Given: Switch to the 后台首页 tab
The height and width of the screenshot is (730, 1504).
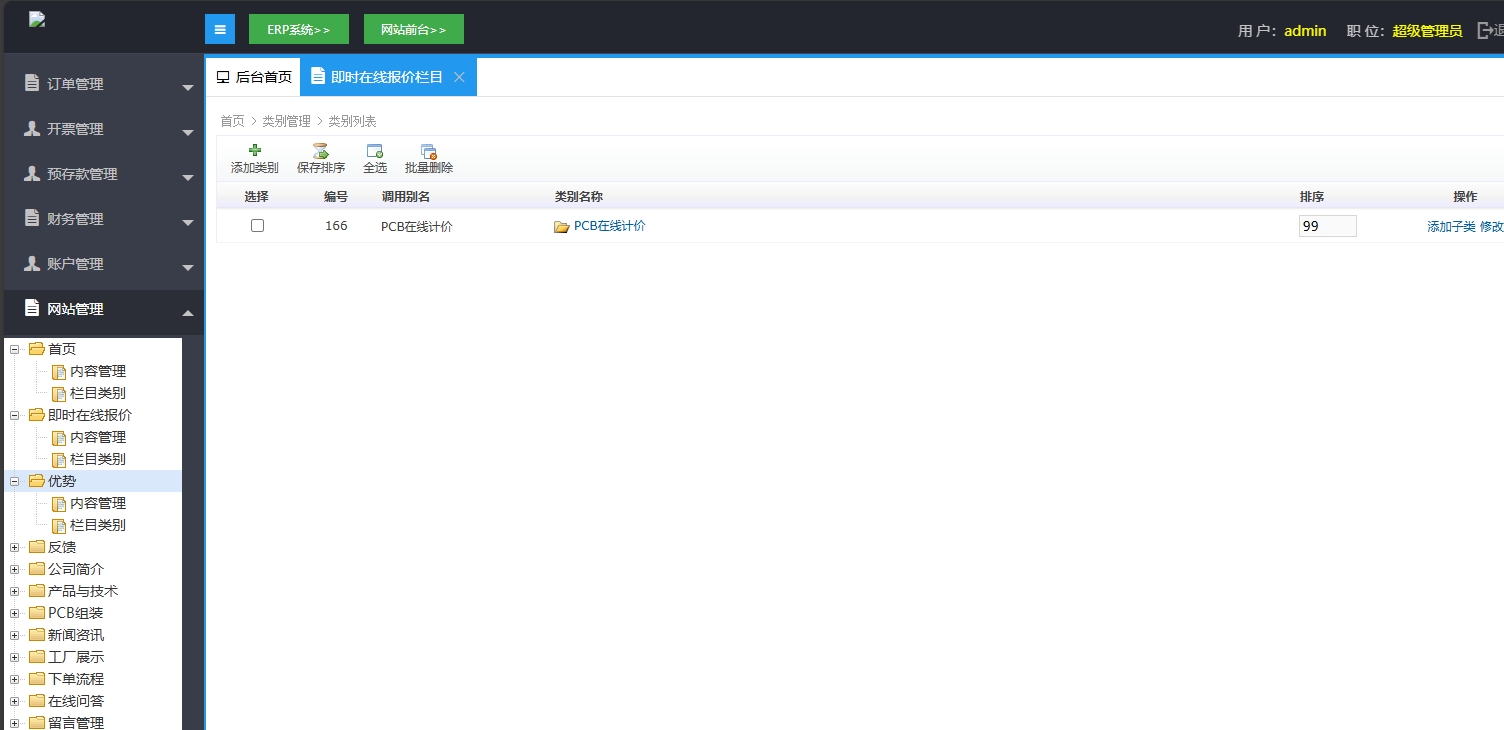Looking at the screenshot, I should coord(254,77).
